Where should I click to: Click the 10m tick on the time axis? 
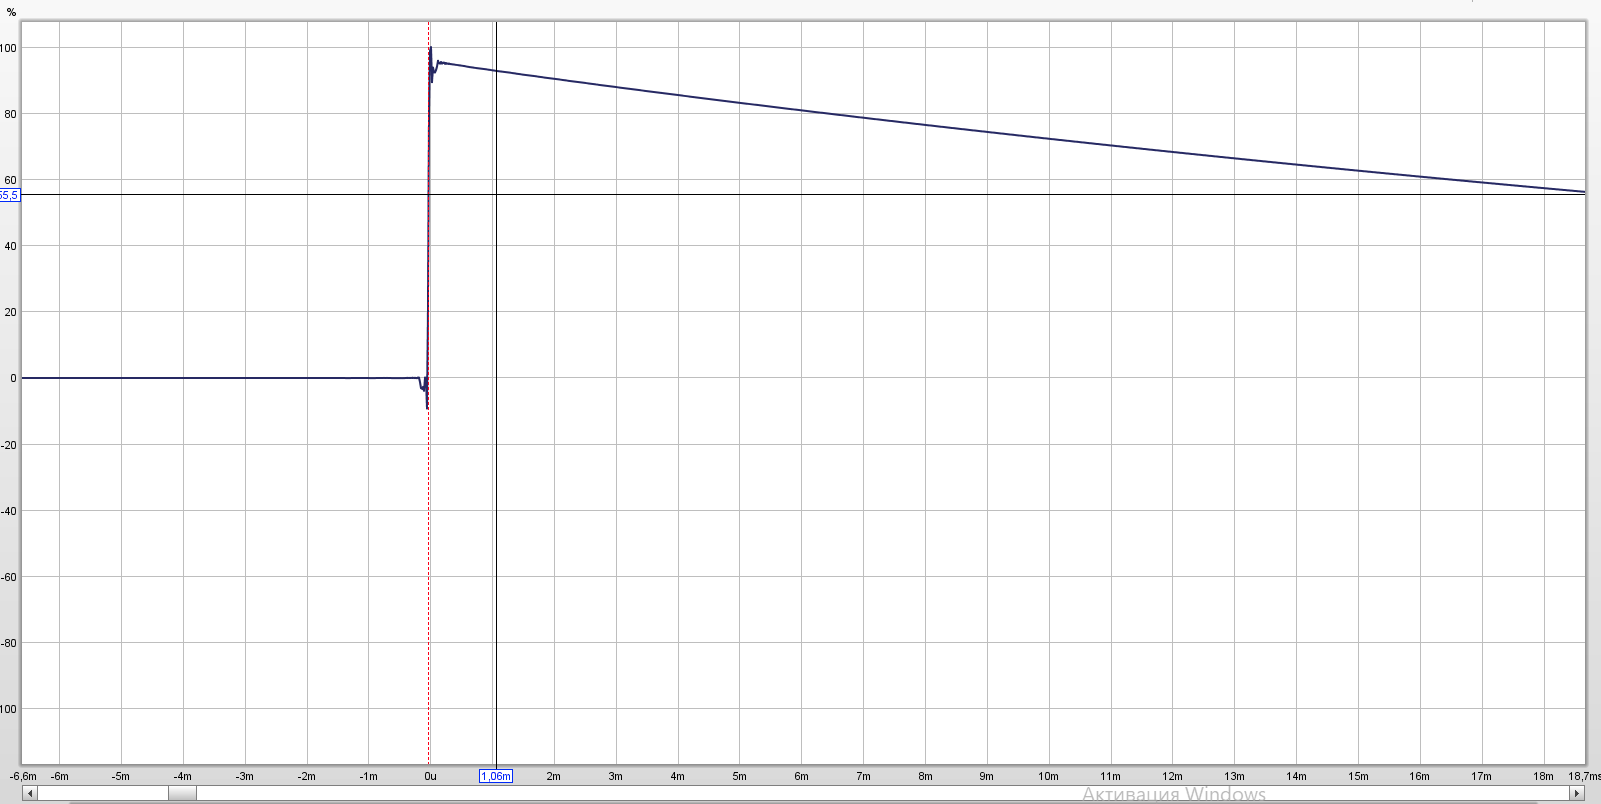(1048, 776)
